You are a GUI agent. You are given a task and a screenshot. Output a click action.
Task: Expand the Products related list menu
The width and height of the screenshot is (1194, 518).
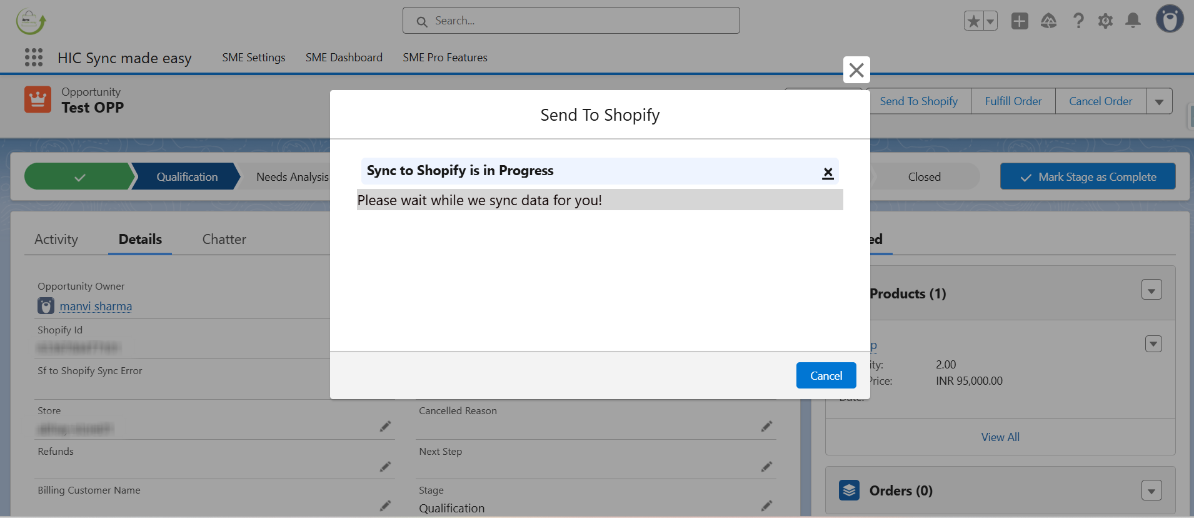1152,291
